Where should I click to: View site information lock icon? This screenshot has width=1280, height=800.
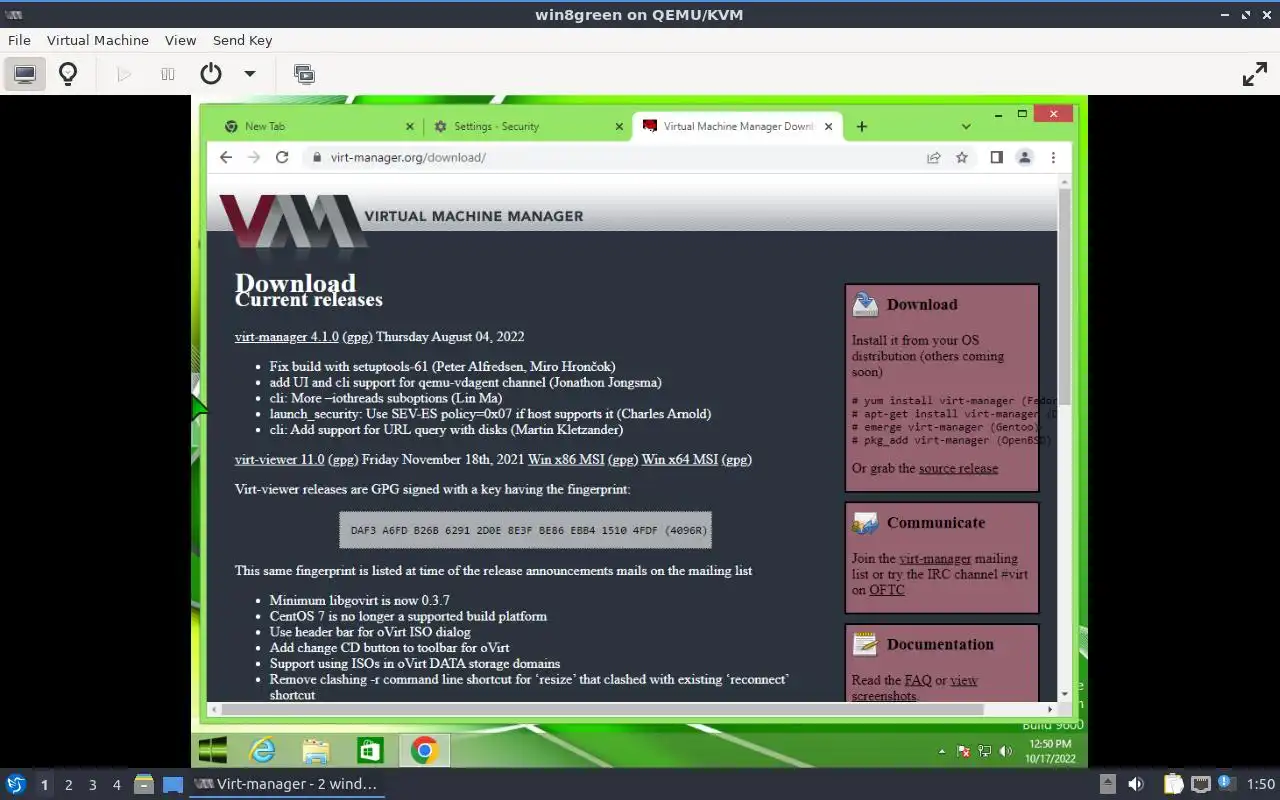tap(316, 157)
